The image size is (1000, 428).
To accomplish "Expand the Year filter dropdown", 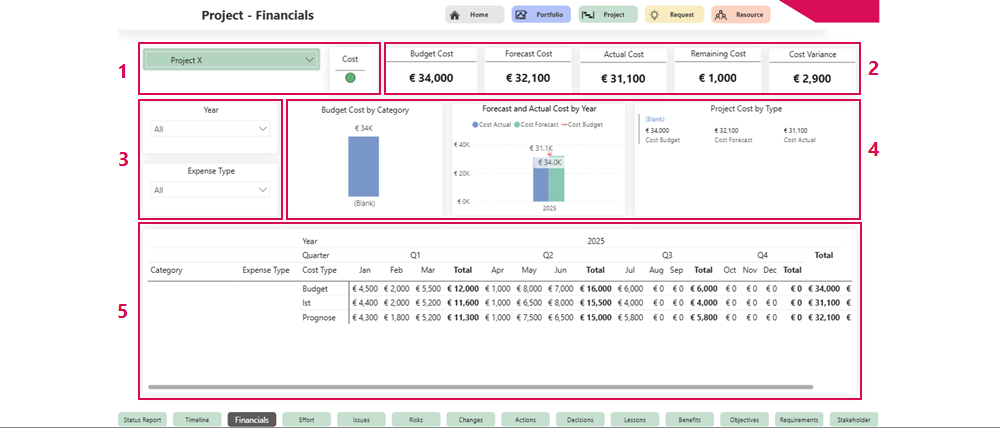I will click(210, 129).
